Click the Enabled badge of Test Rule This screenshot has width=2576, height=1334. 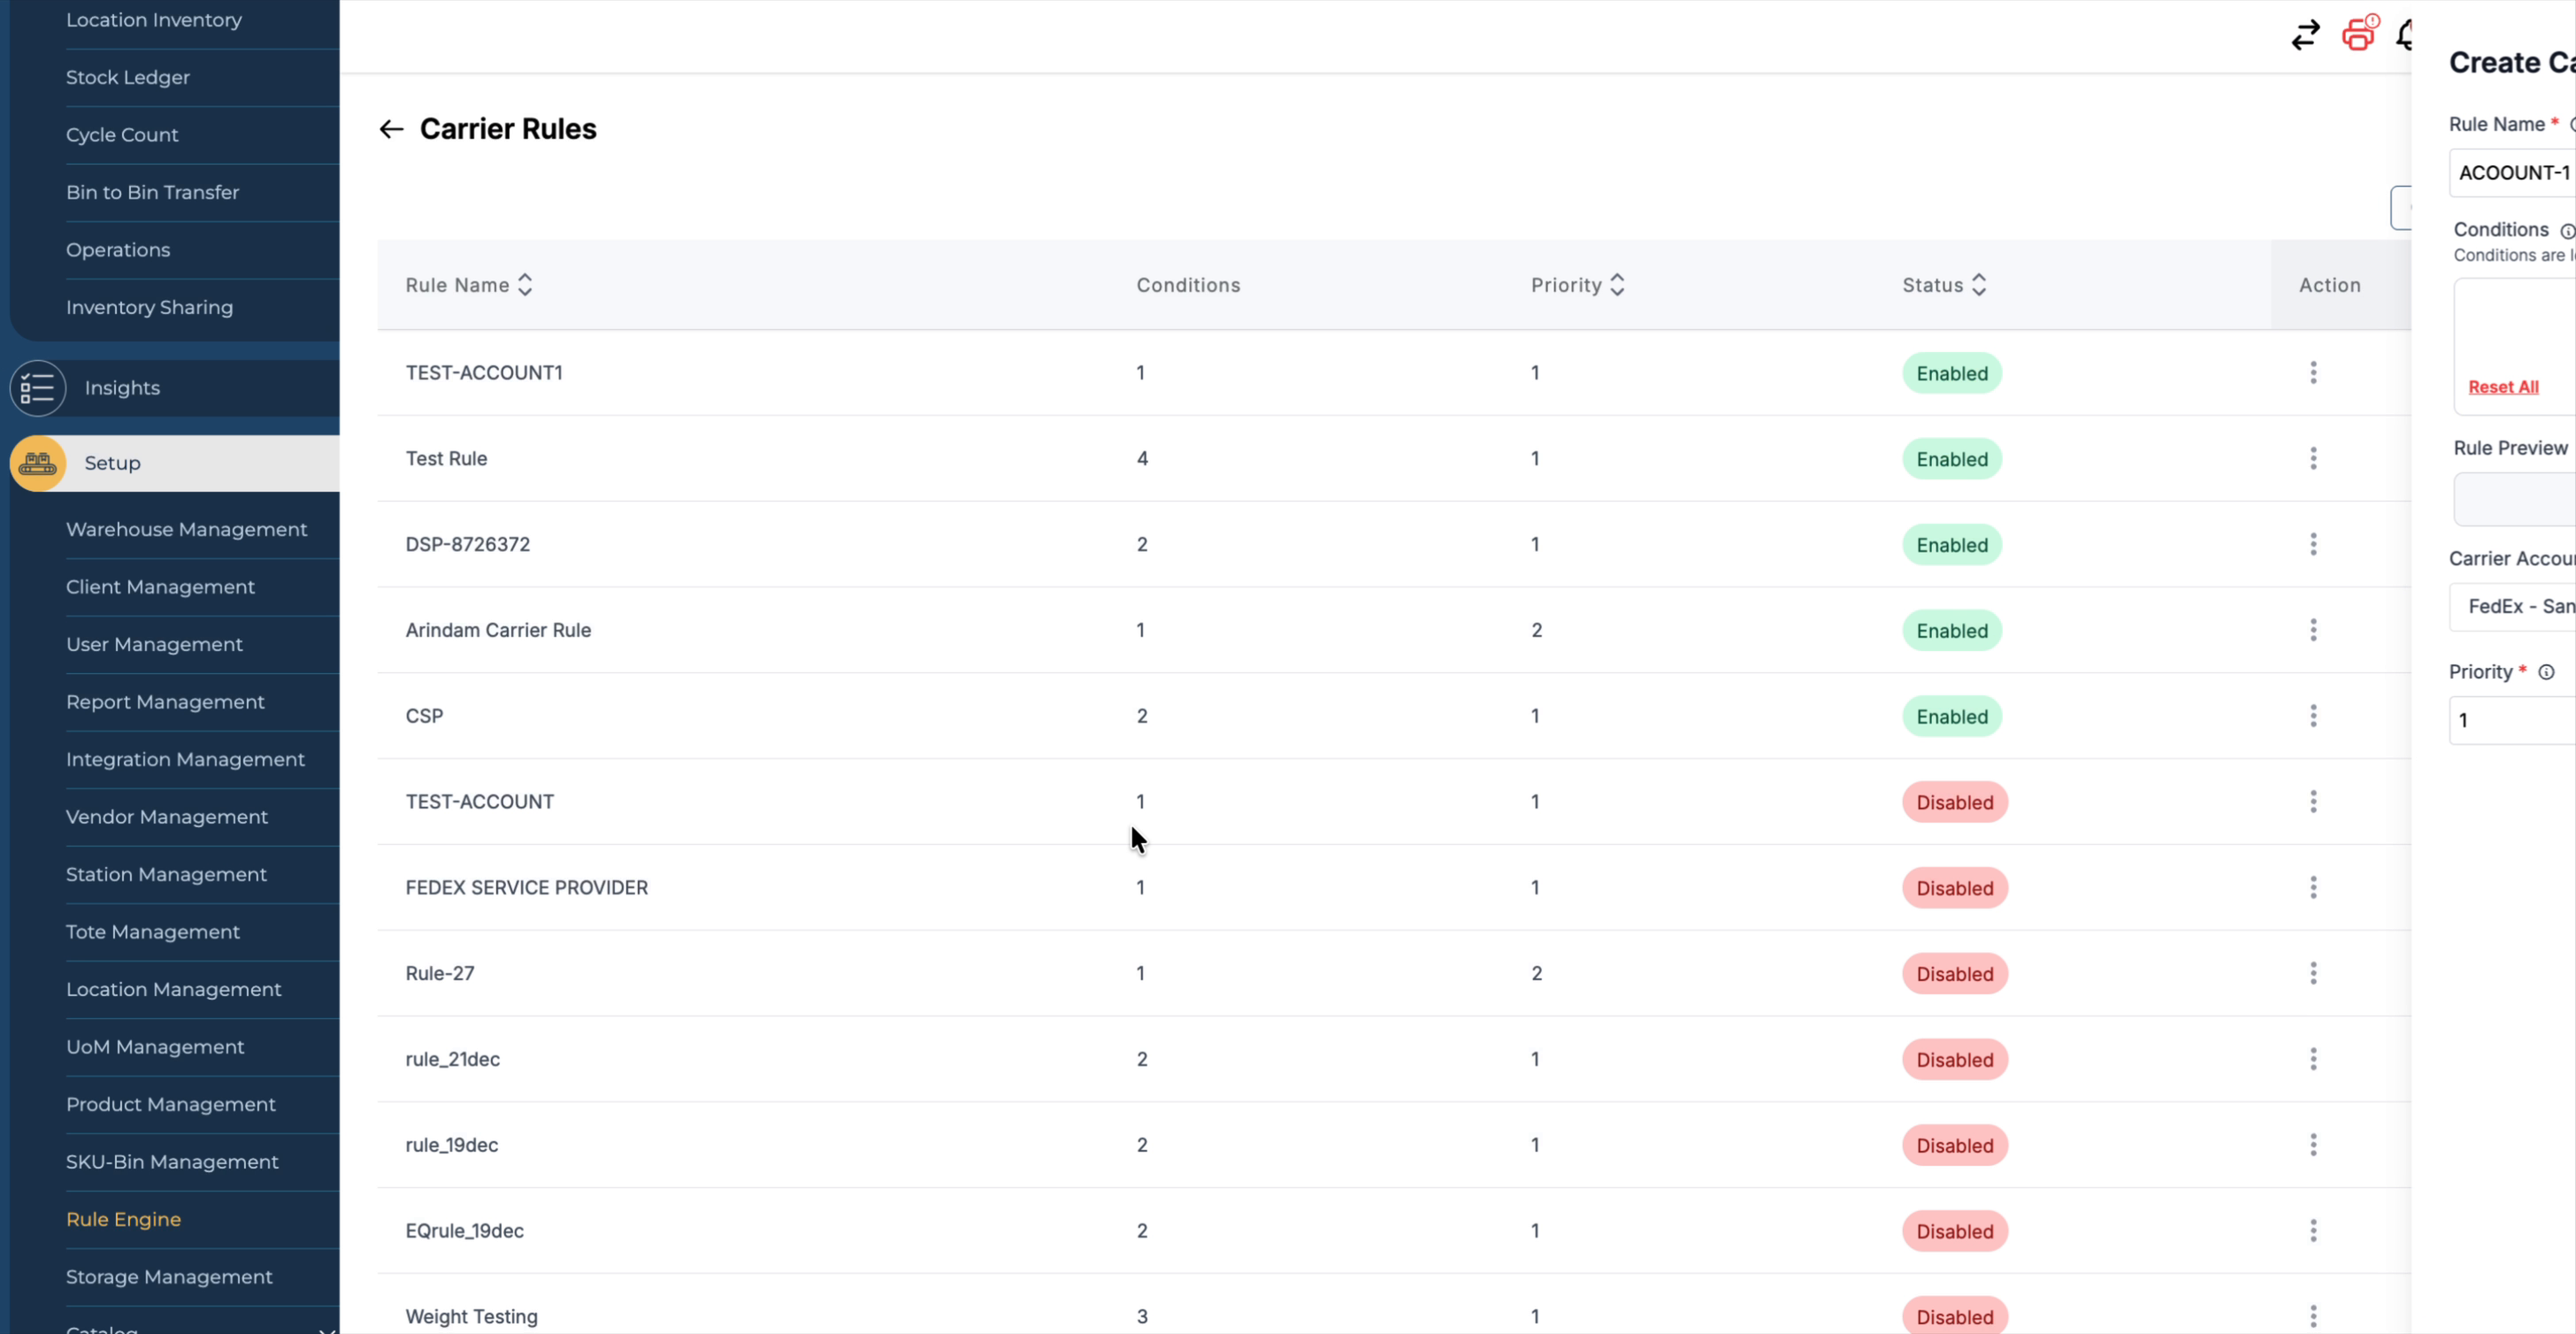click(x=1951, y=459)
